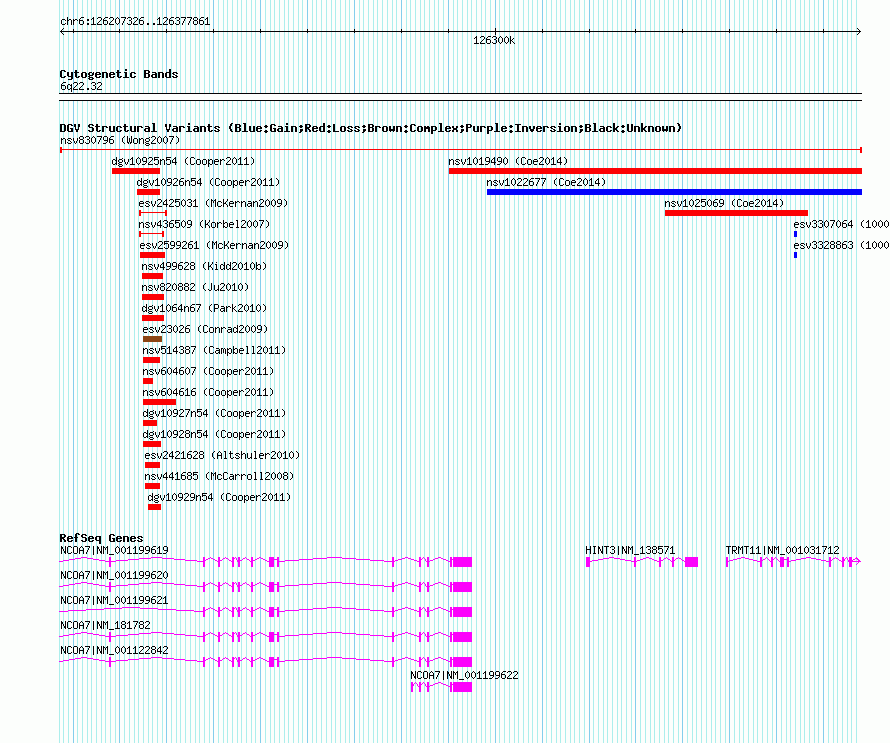Screen dimensions: 890x743
Task: Click the chr6:126207326..126377861 coordinates label
Action: click(x=135, y=21)
